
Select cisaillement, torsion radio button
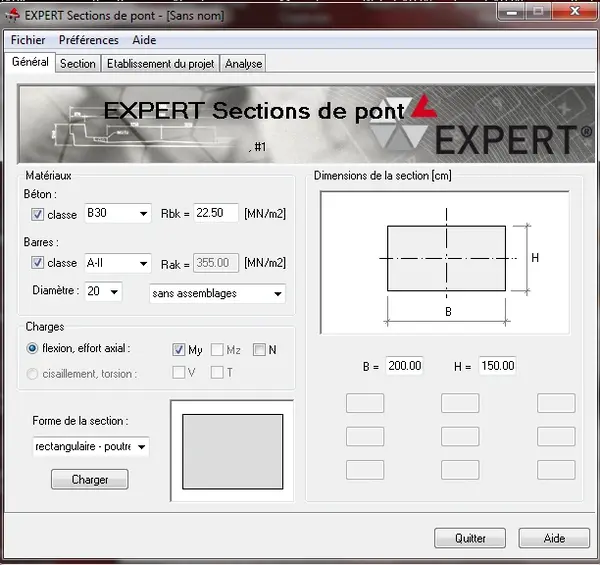click(32, 374)
